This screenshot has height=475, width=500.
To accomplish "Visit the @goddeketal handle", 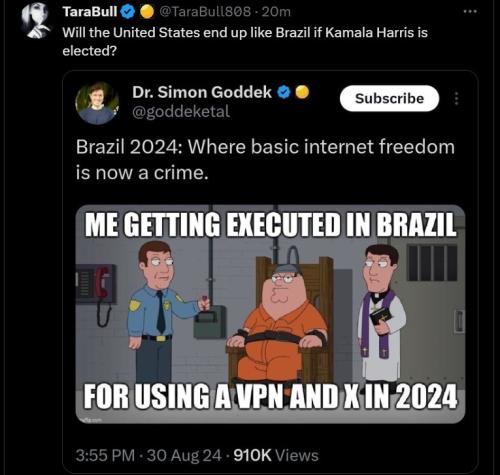I will 181,112.
